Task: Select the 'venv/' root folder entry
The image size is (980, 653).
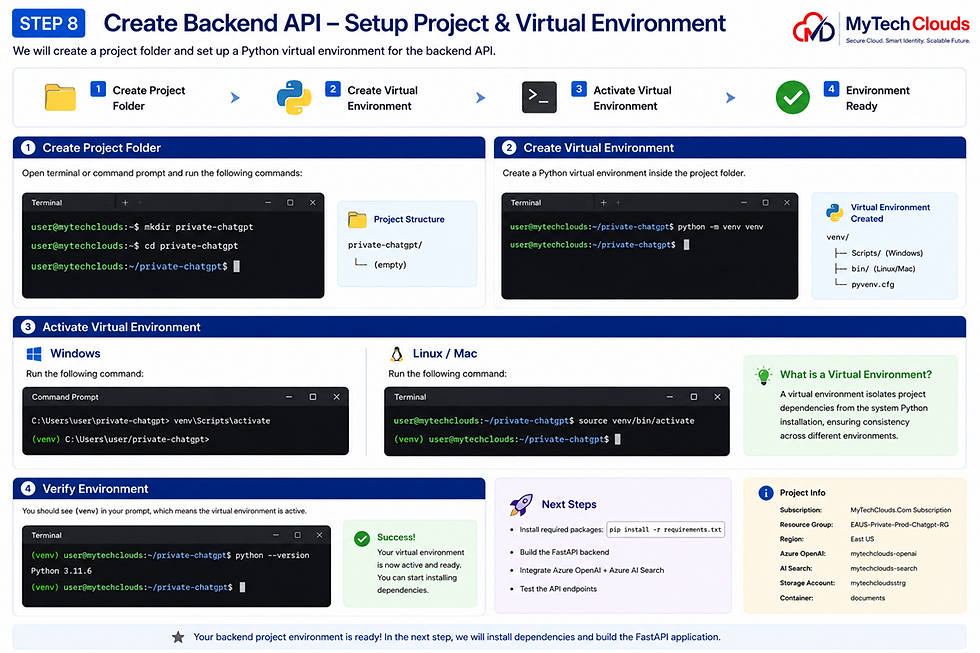Action: [x=838, y=237]
